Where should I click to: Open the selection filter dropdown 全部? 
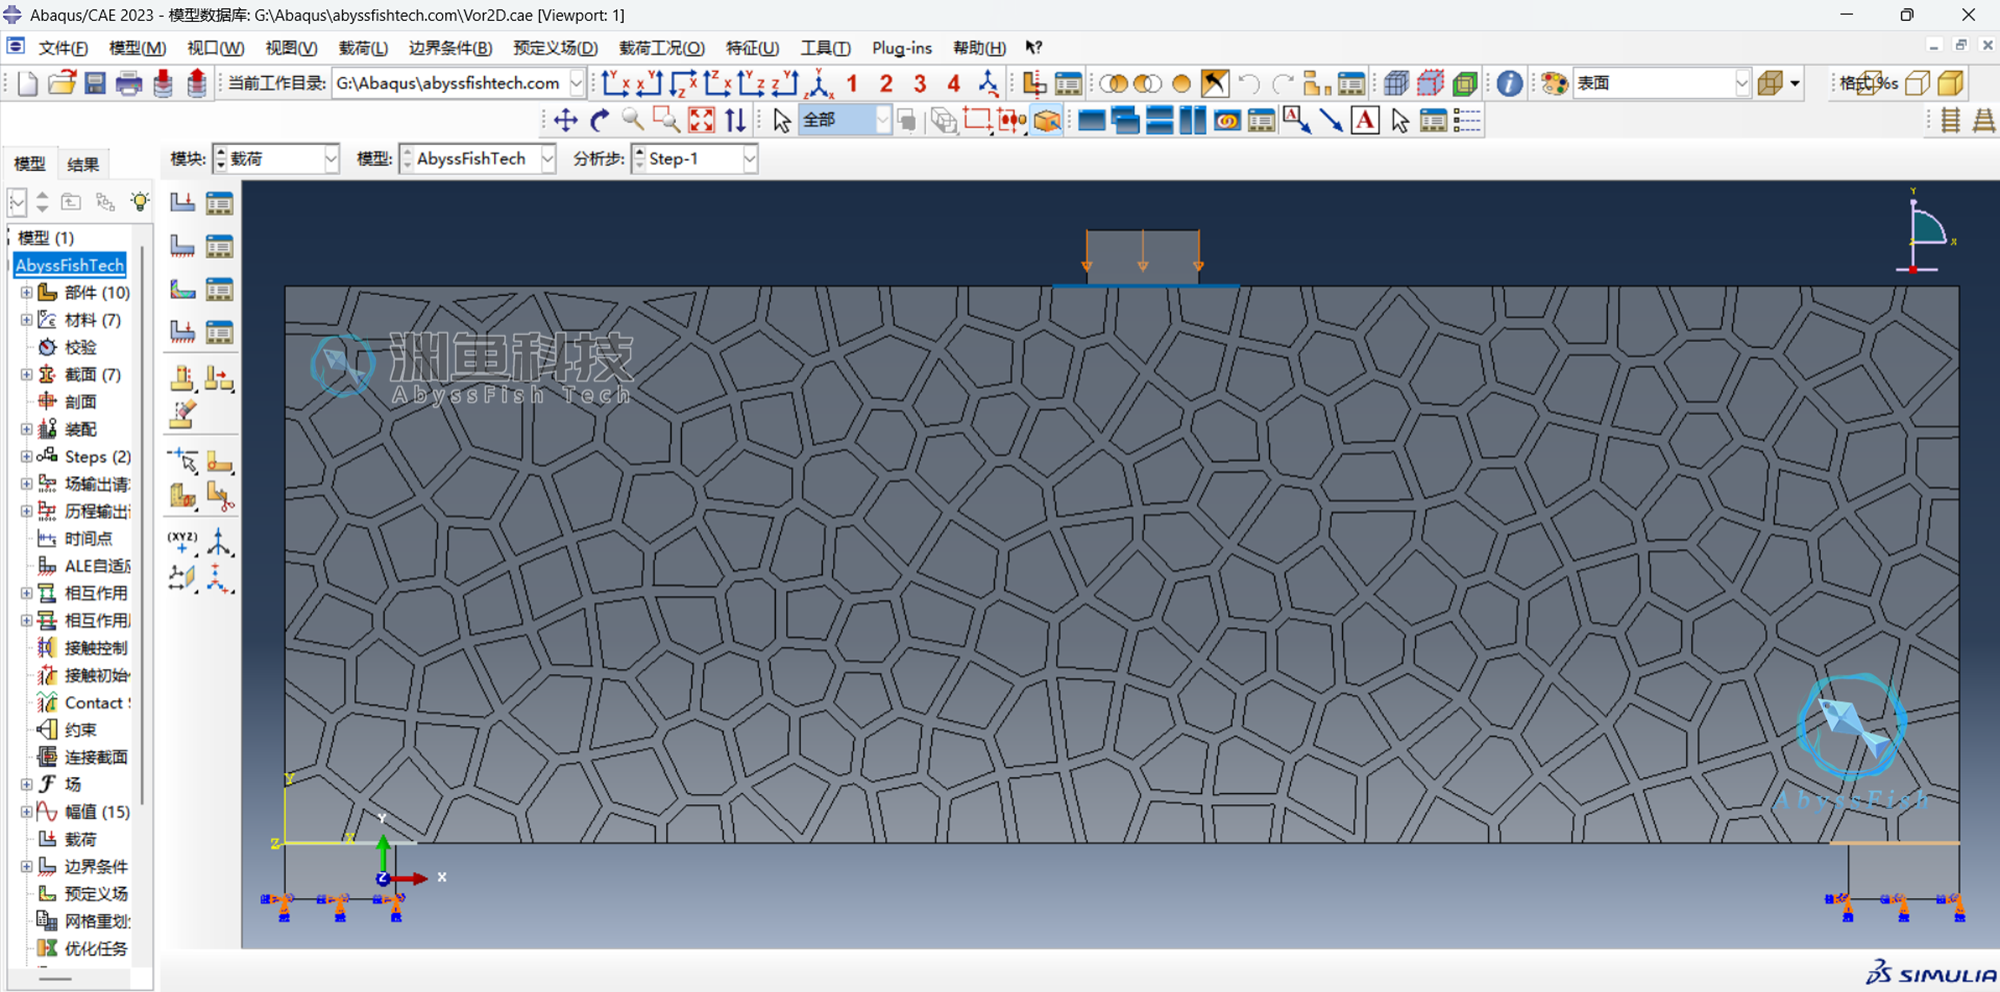pyautogui.click(x=845, y=121)
